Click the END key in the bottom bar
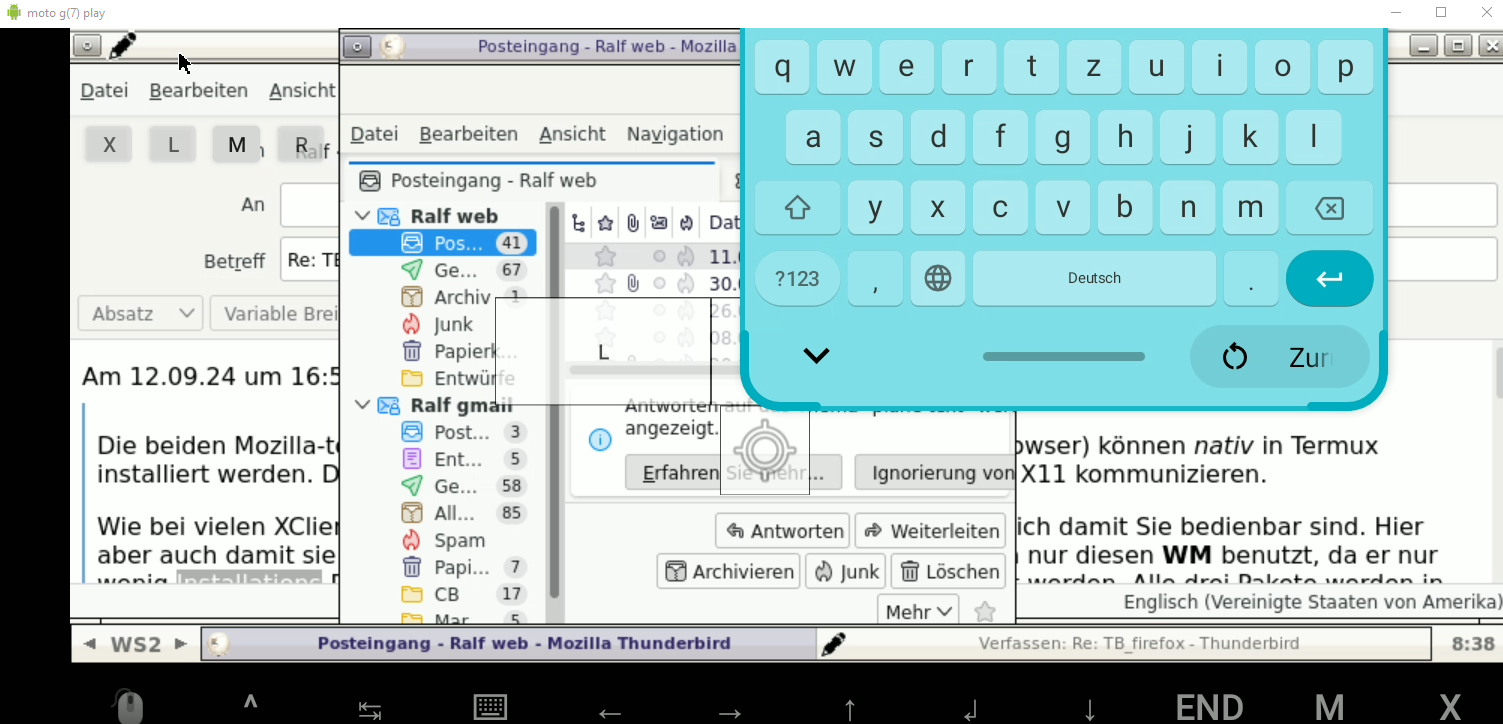 (x=1209, y=708)
